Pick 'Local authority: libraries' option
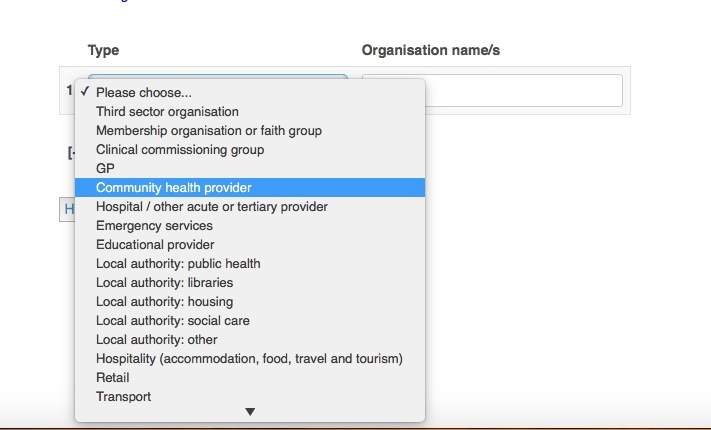This screenshot has width=711, height=430. (164, 283)
